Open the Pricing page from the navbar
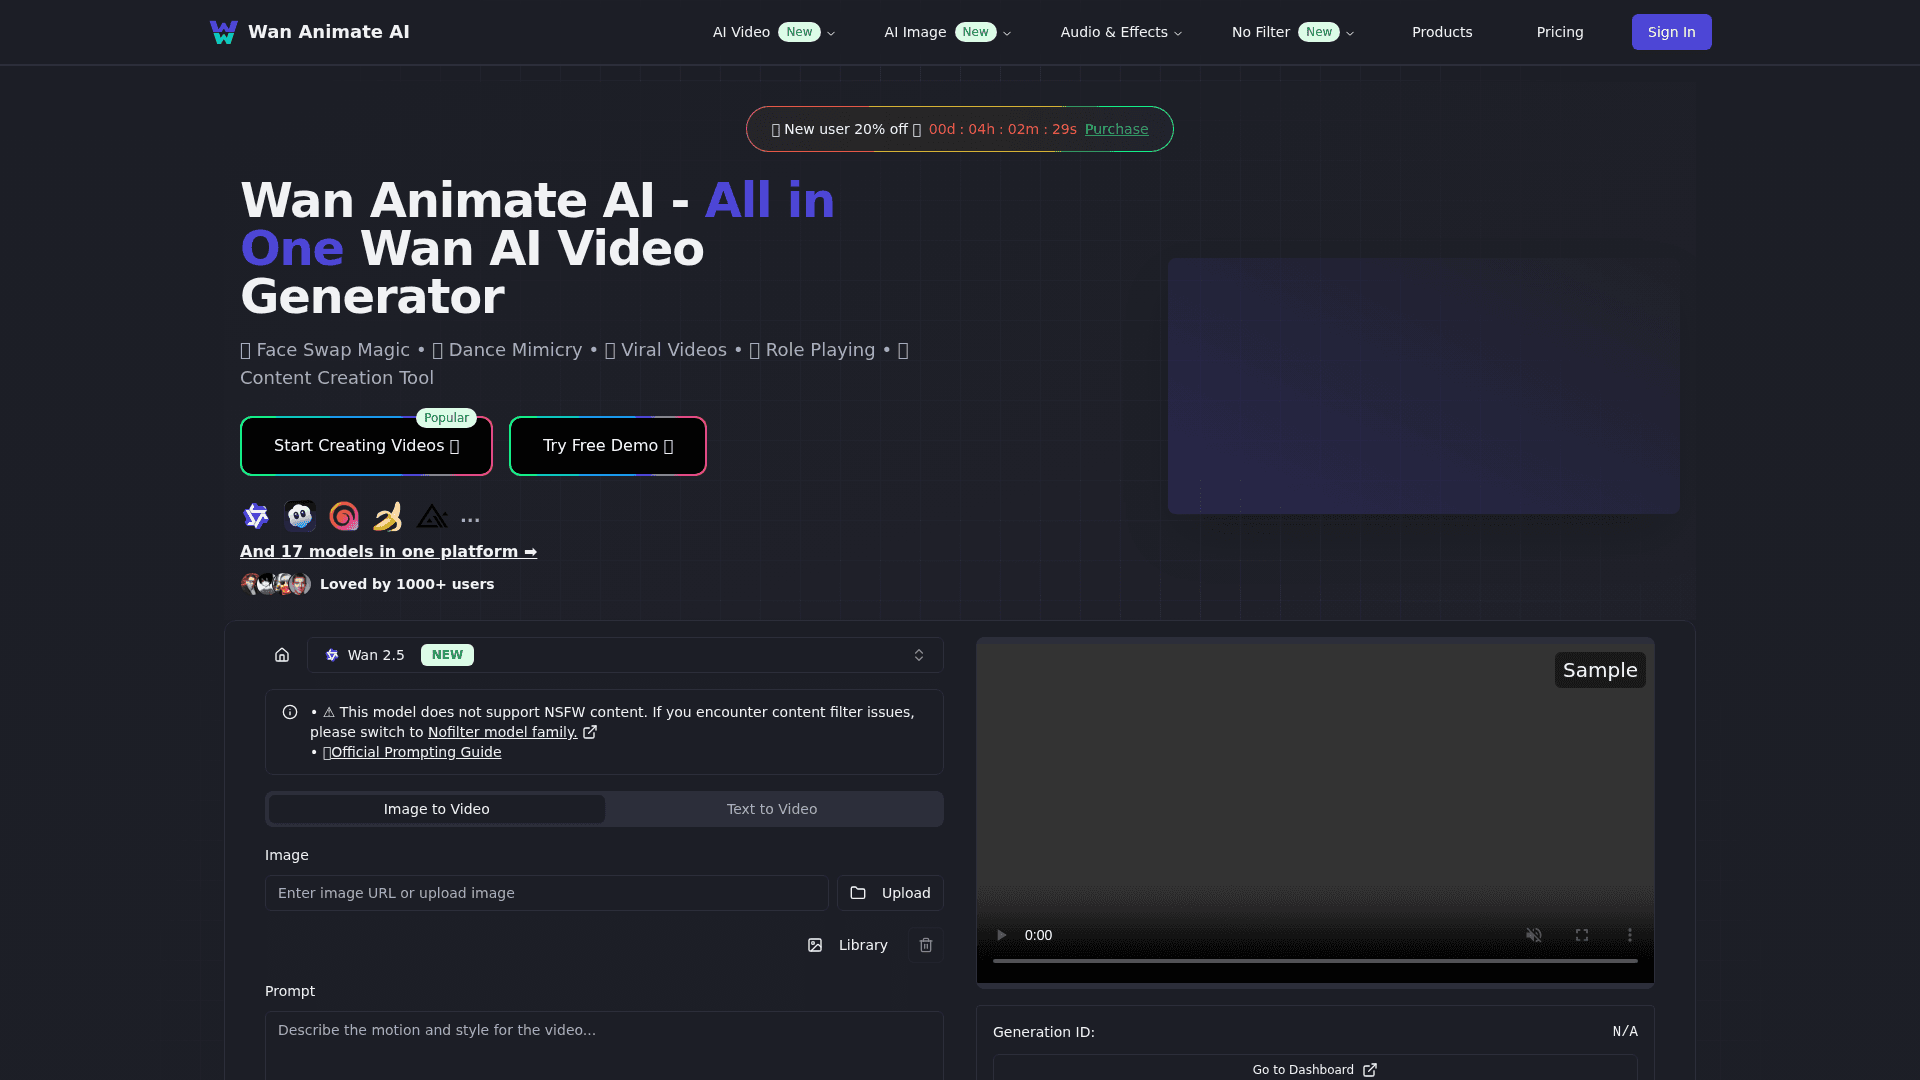1920x1080 pixels. click(1559, 32)
